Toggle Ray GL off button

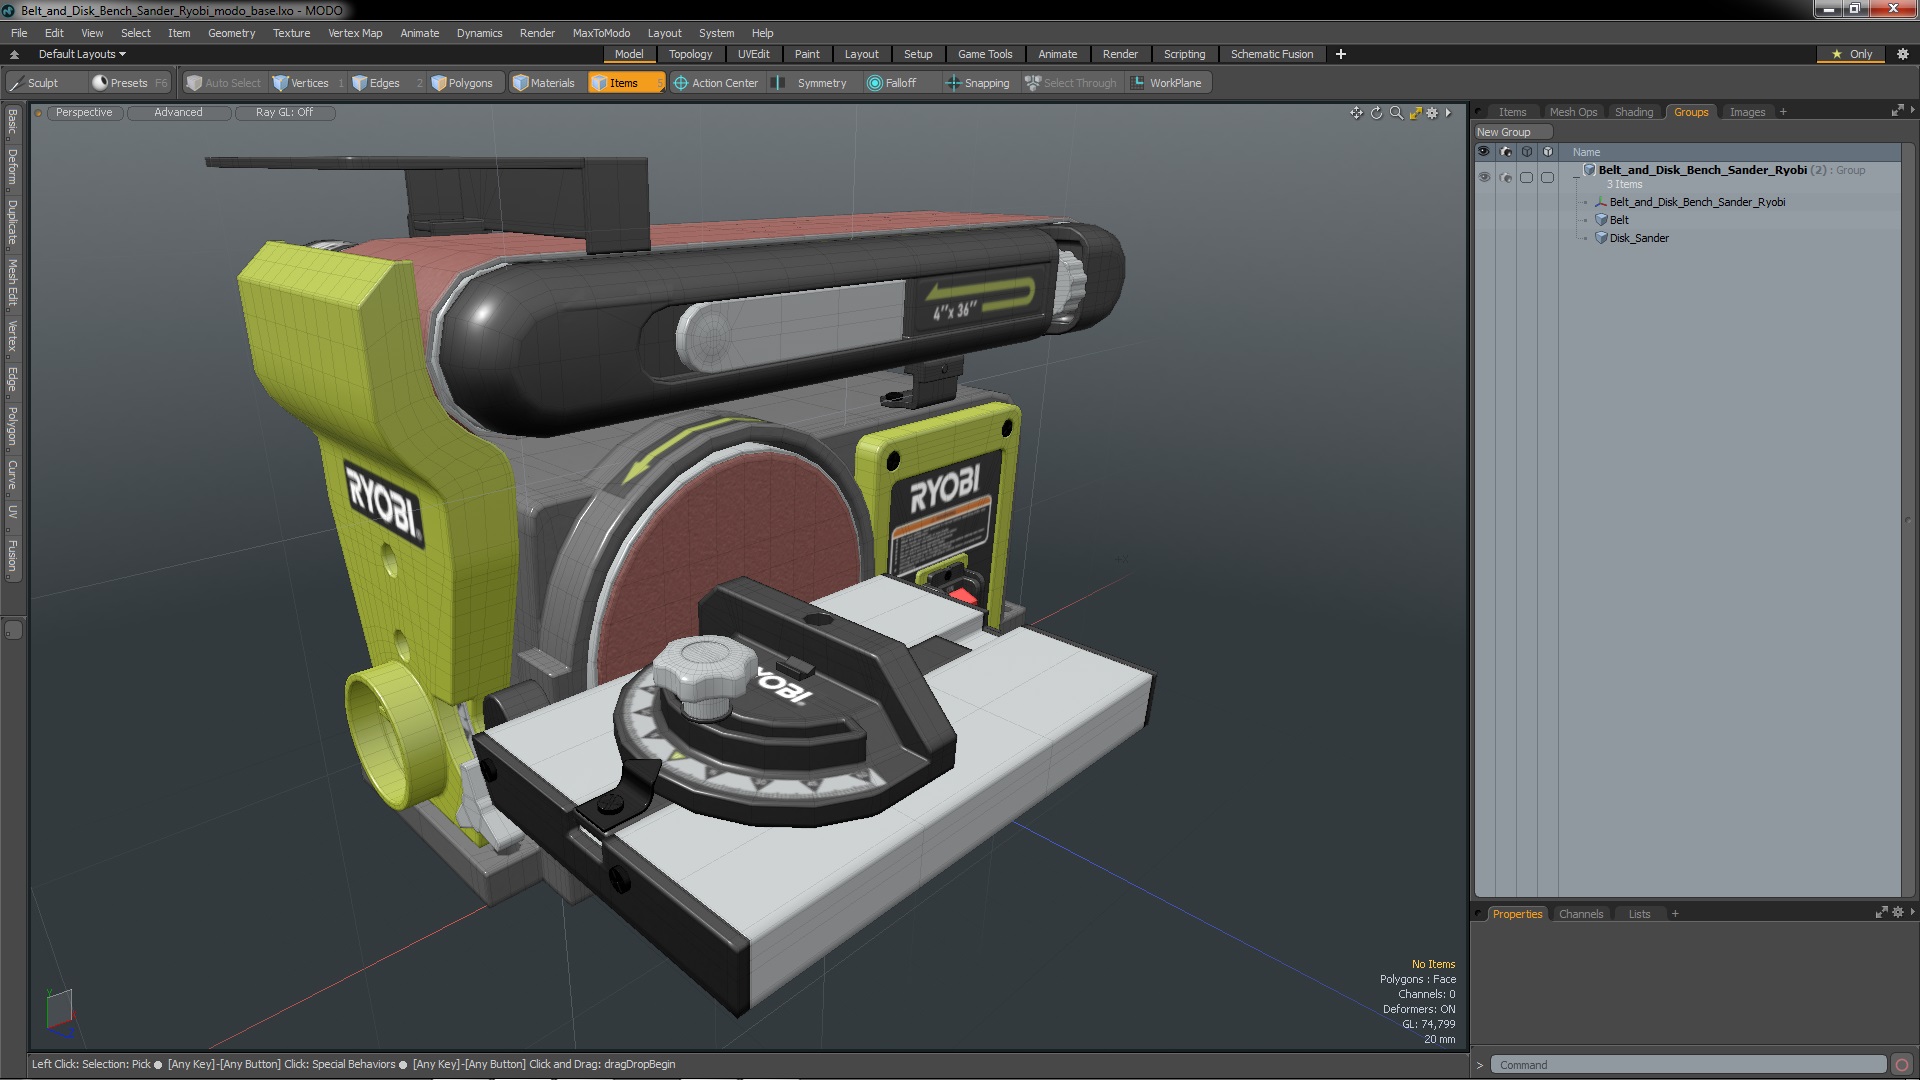284,113
